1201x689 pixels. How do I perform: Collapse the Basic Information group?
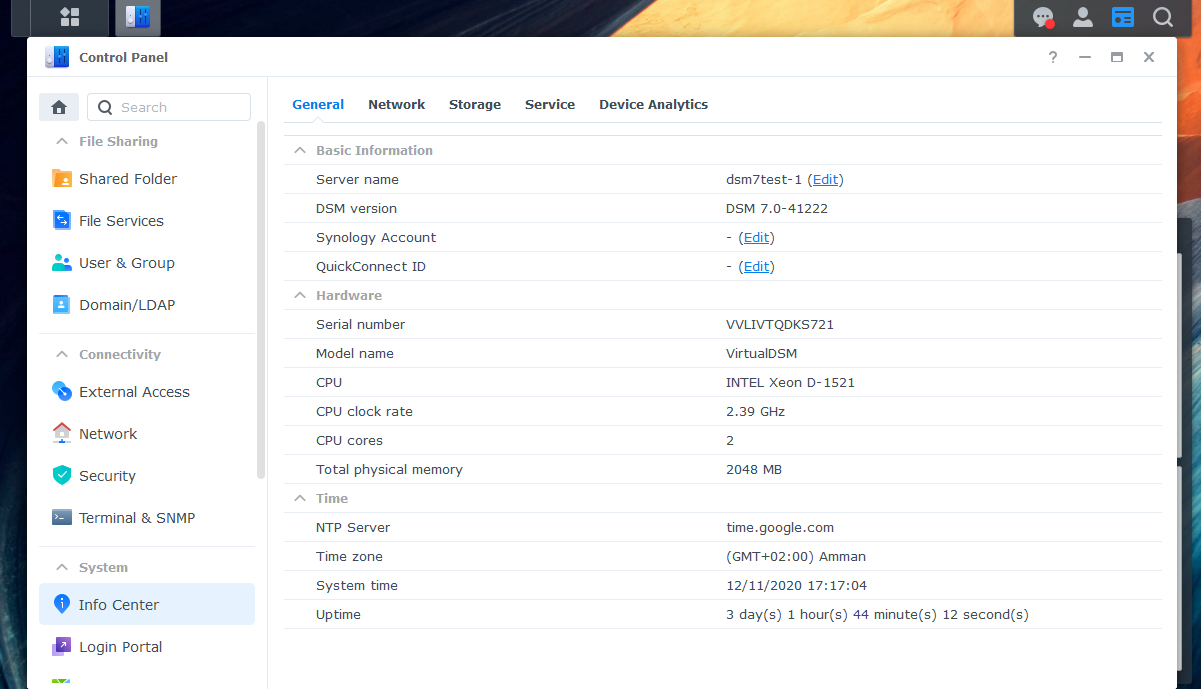(299, 150)
